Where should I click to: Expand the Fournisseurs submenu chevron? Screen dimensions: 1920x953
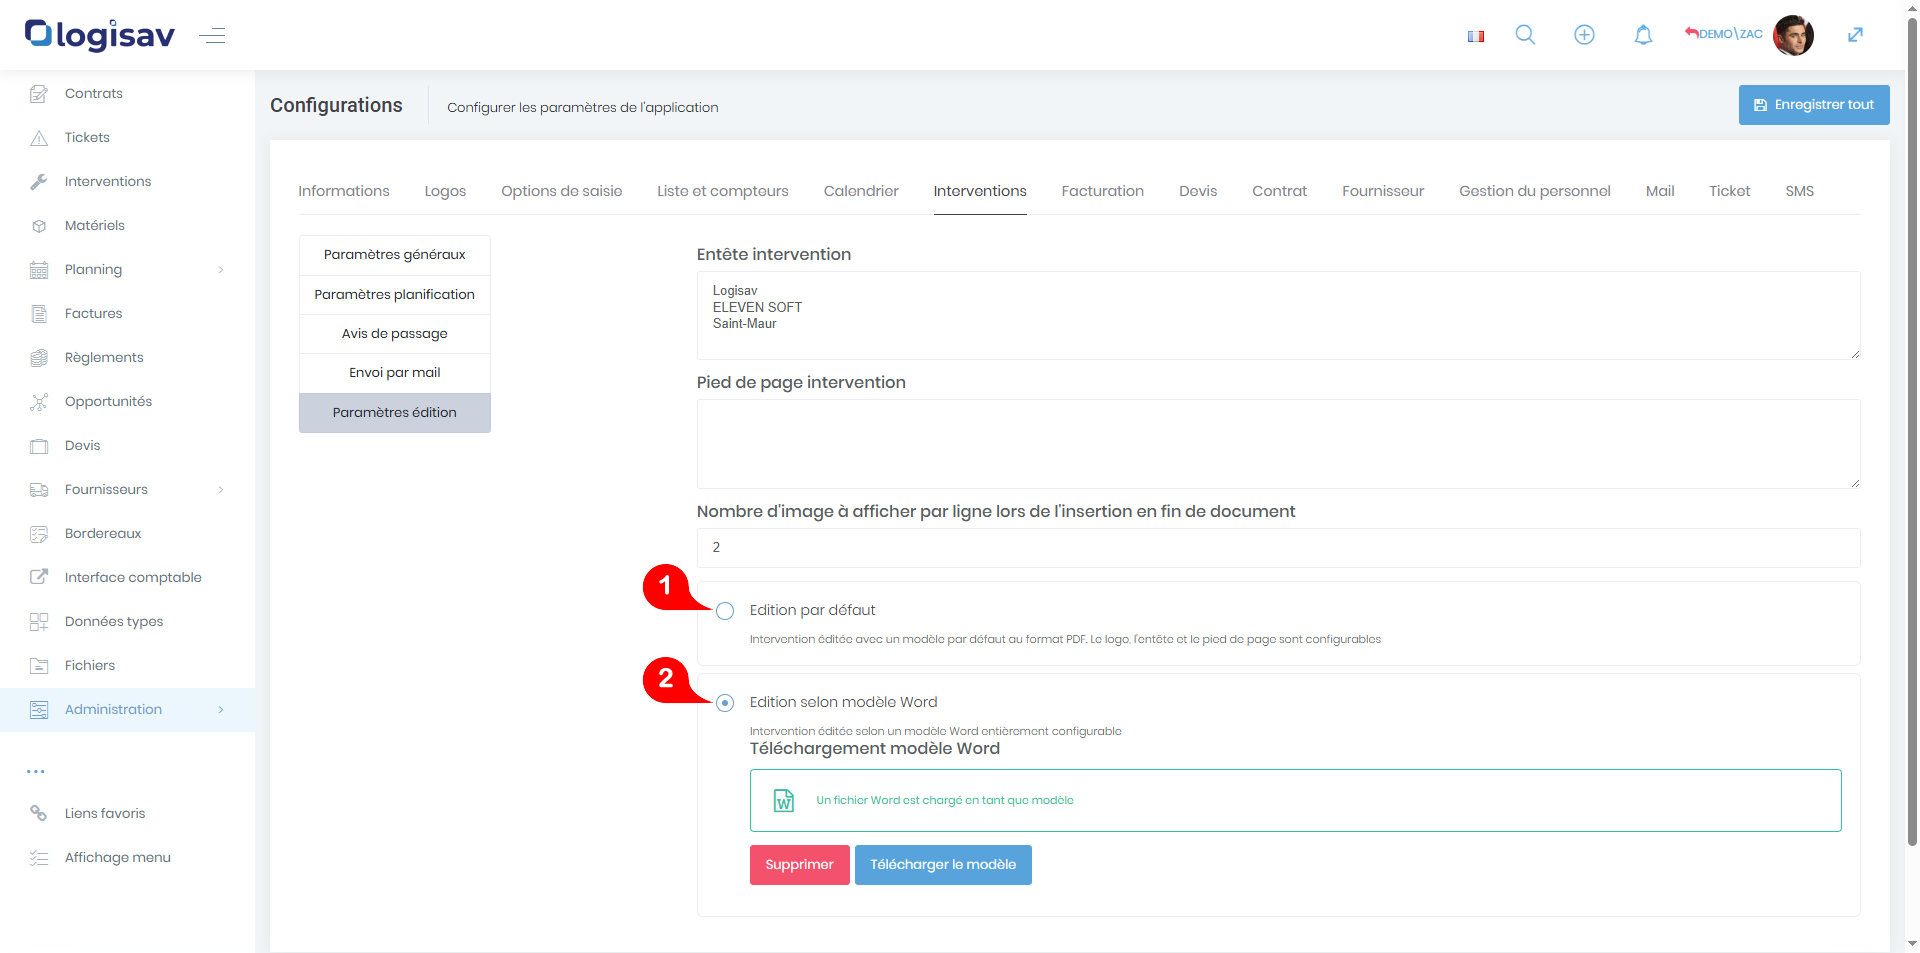221,490
